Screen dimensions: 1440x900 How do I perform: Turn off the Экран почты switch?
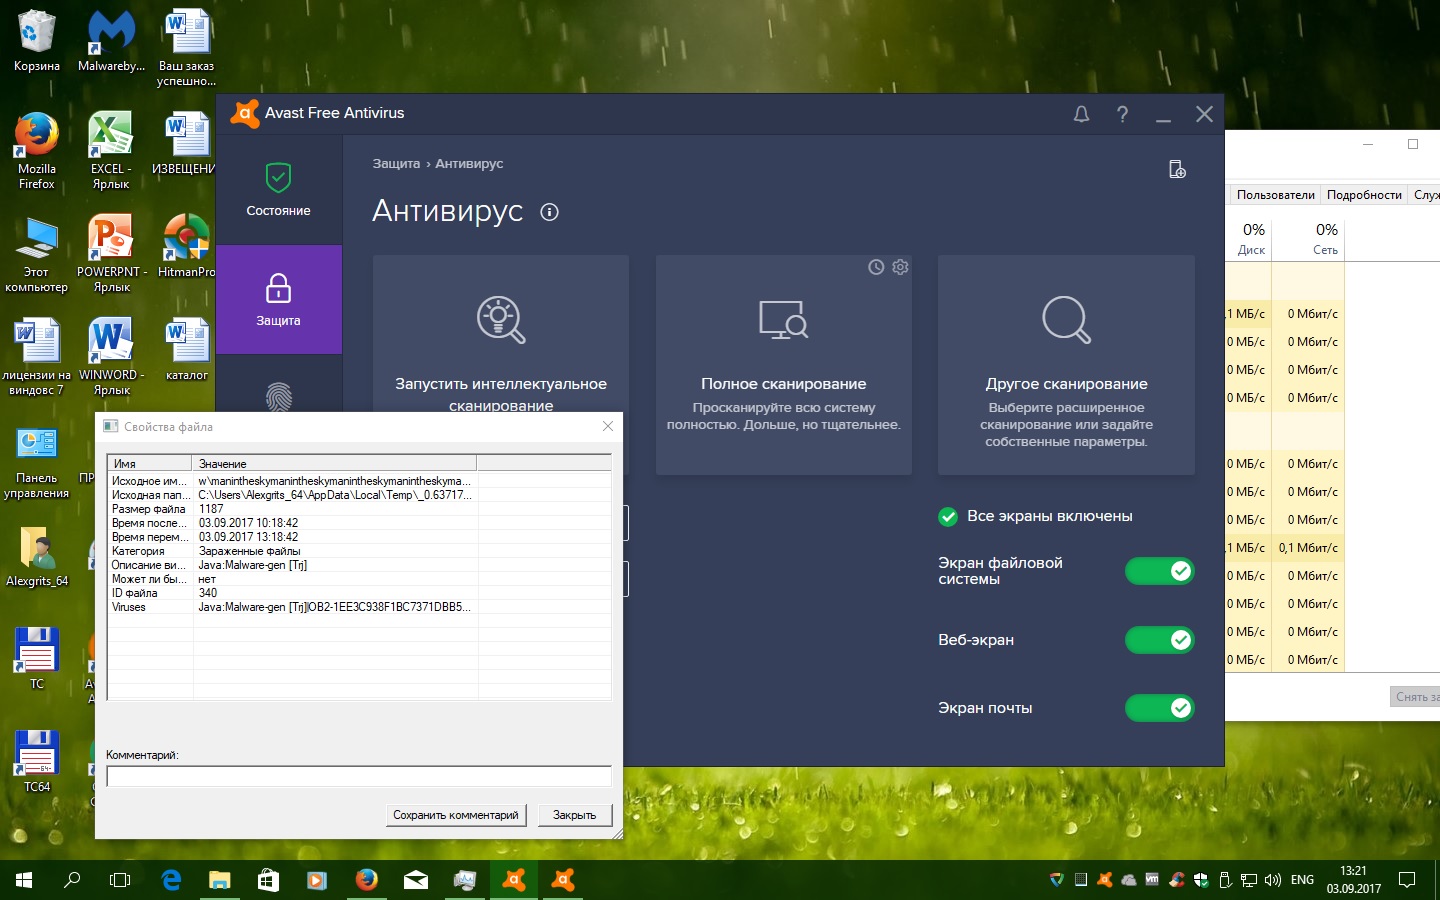tap(1159, 708)
